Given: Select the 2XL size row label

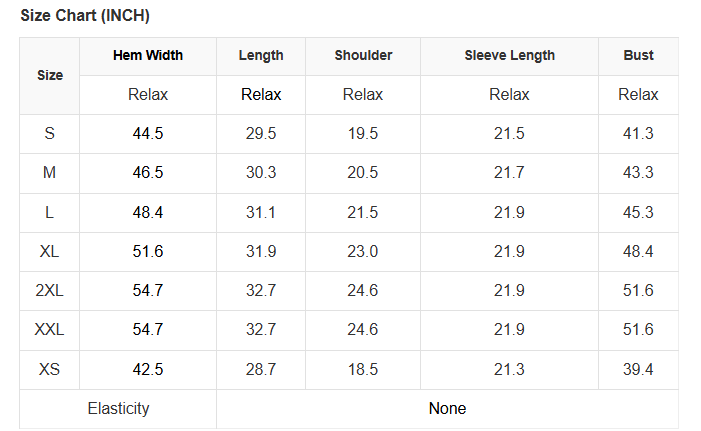Looking at the screenshot, I should click(x=50, y=291).
